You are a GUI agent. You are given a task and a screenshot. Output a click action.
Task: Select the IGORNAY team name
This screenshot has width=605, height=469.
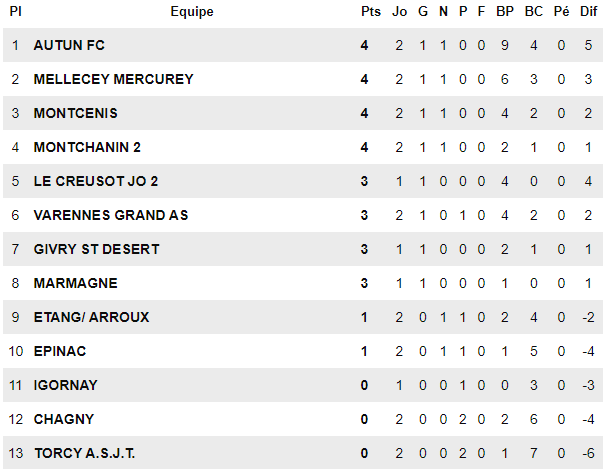point(65,385)
